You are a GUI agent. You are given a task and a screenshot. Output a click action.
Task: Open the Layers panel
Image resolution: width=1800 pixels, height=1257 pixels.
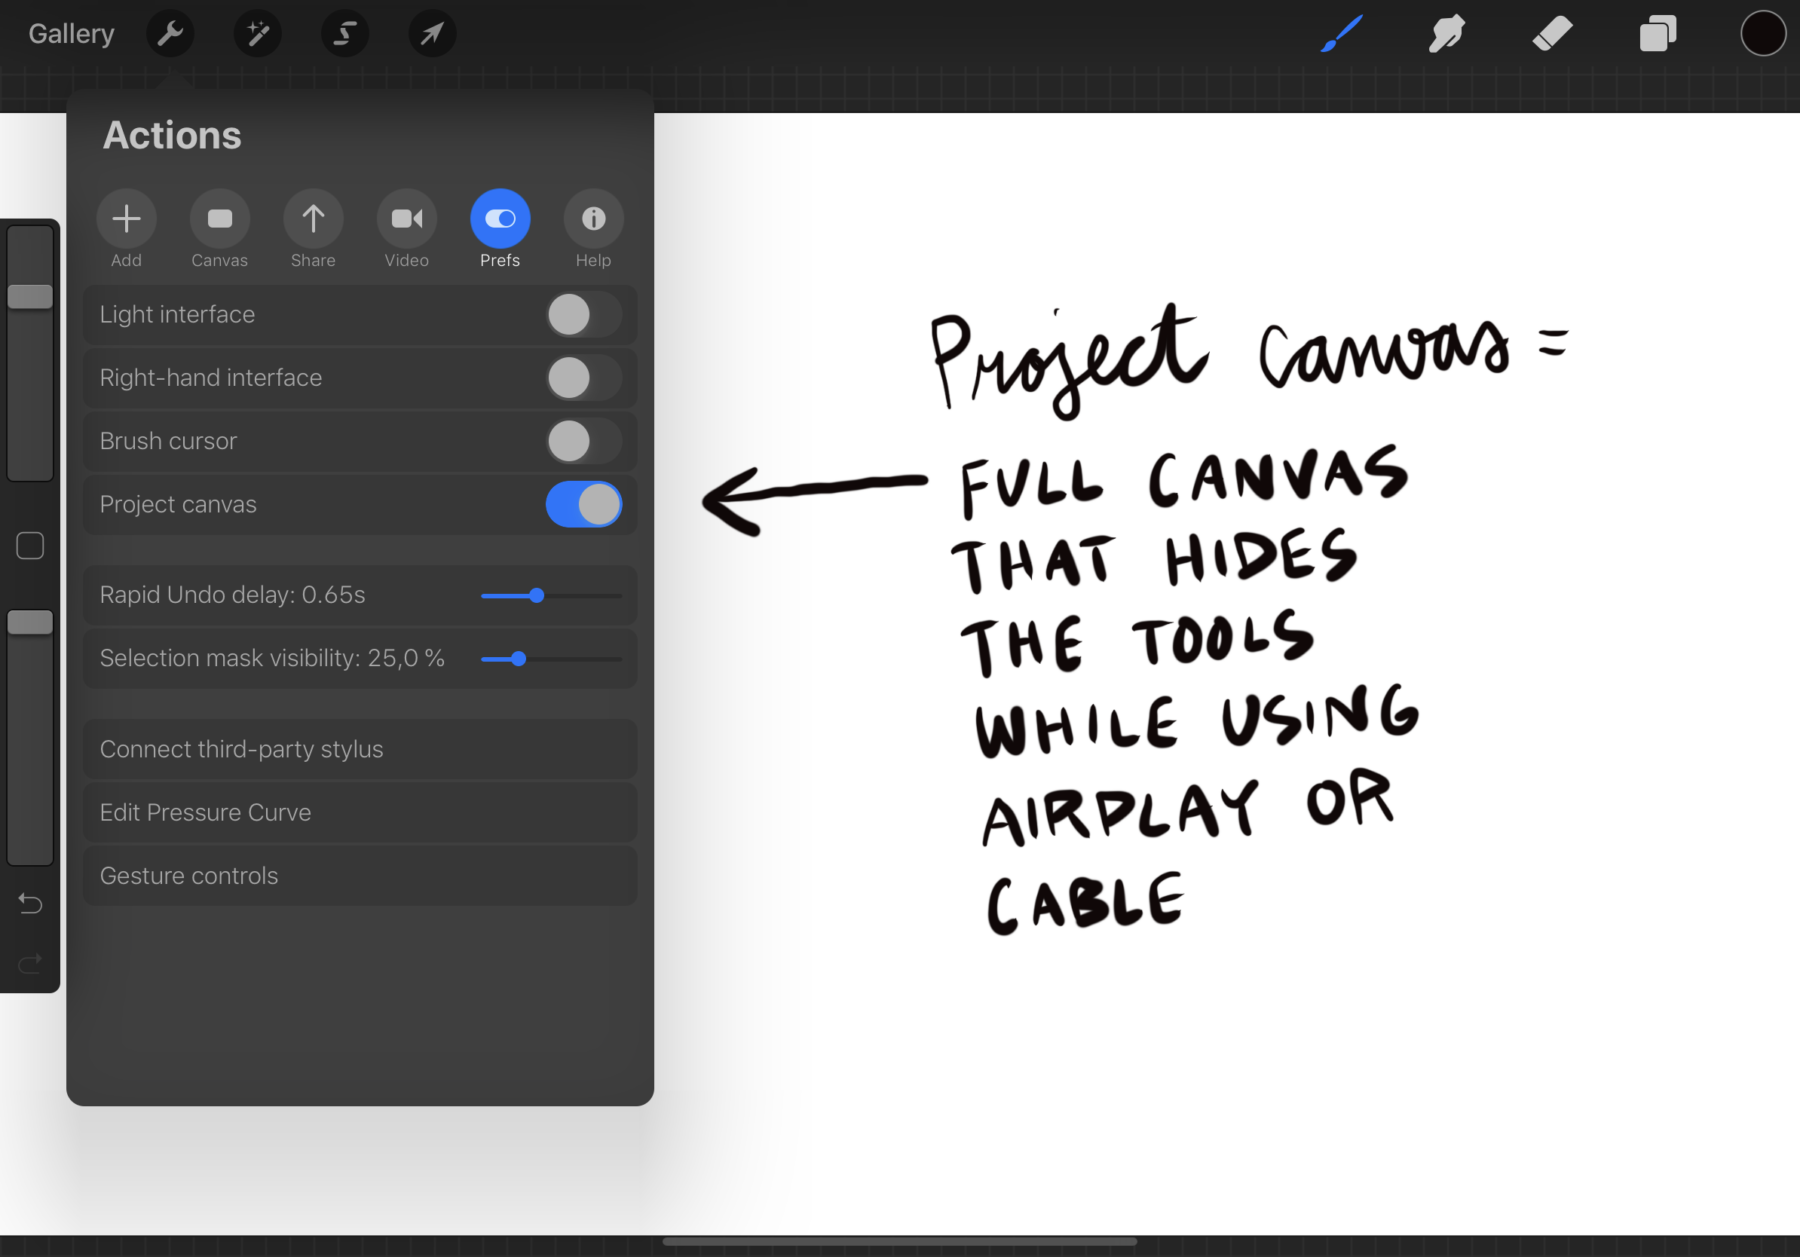coord(1658,34)
